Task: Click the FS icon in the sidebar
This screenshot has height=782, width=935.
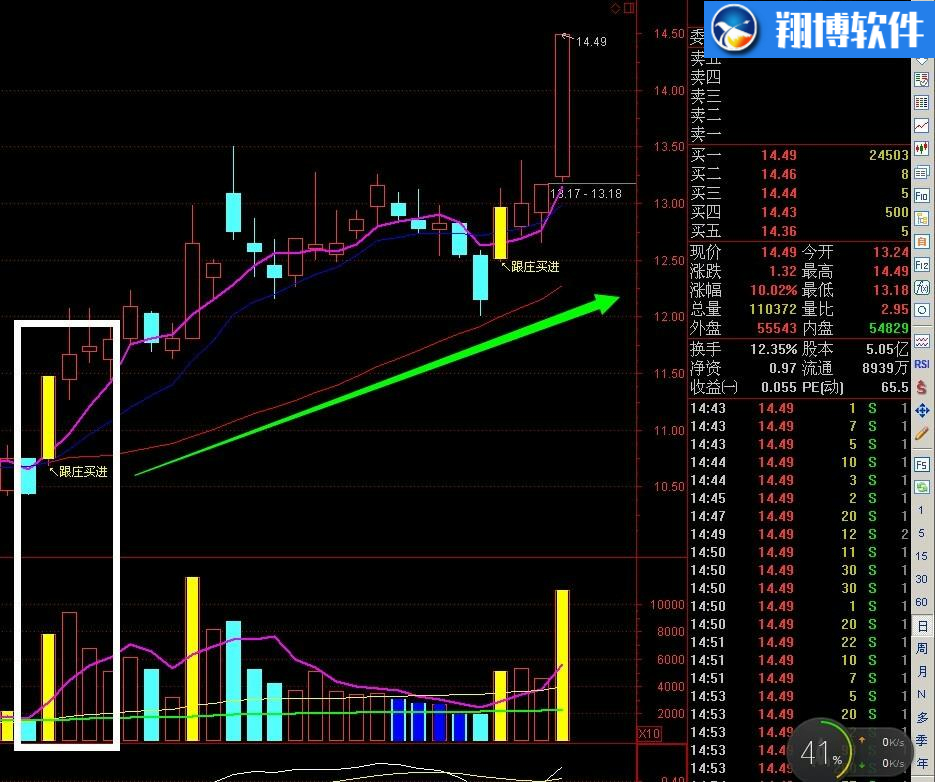Action: click(x=921, y=465)
